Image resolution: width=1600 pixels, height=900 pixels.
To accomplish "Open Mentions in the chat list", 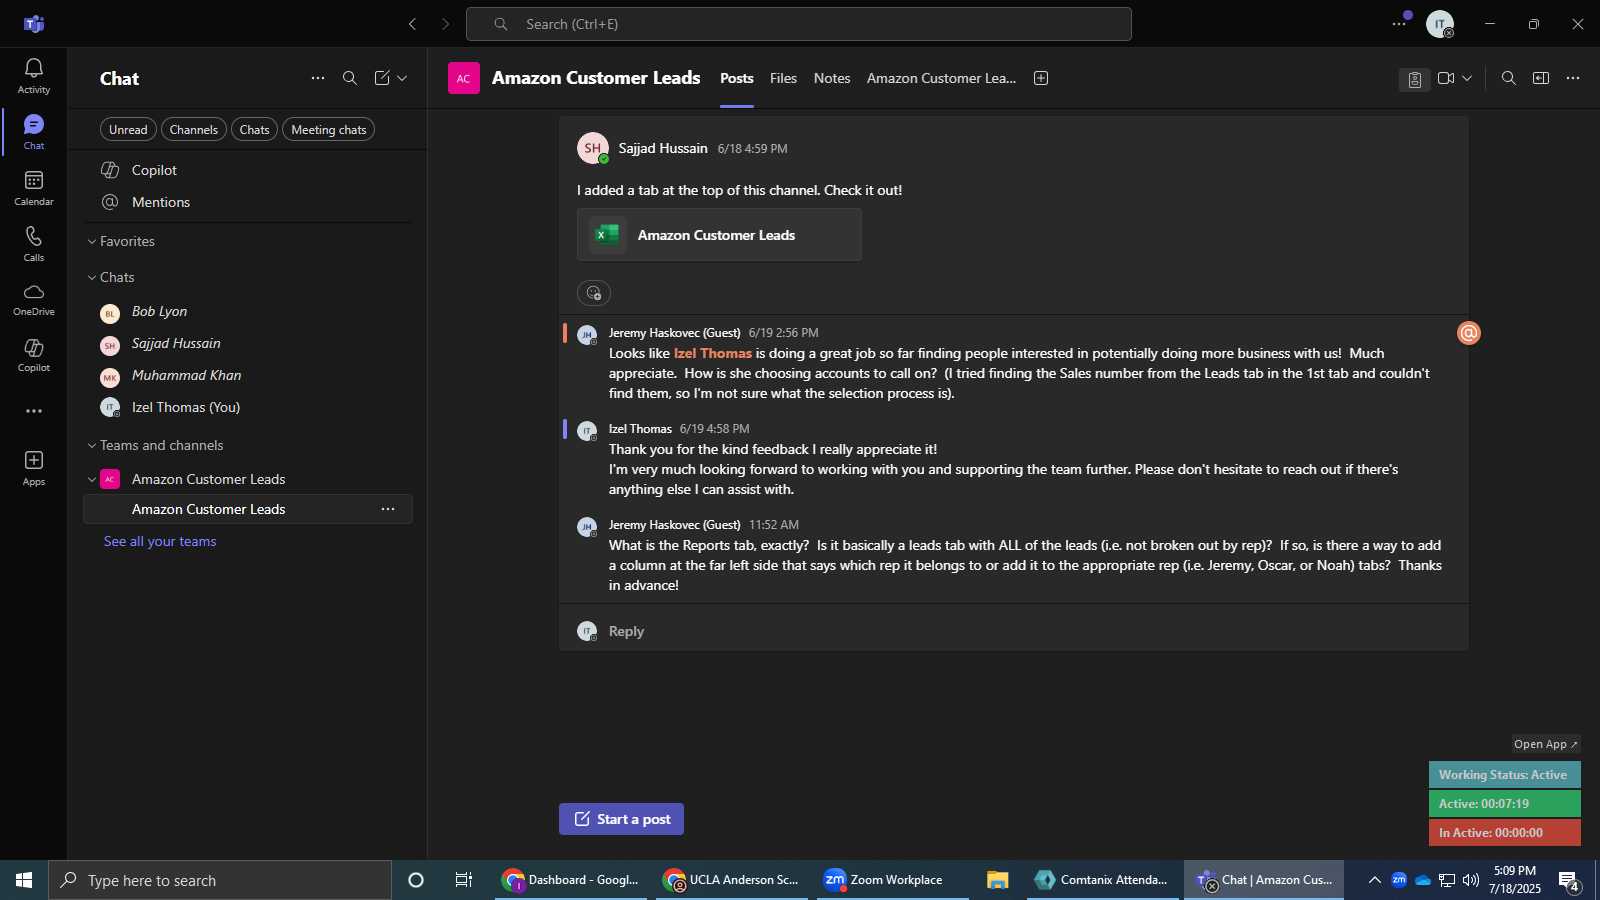I will pyautogui.click(x=248, y=202).
